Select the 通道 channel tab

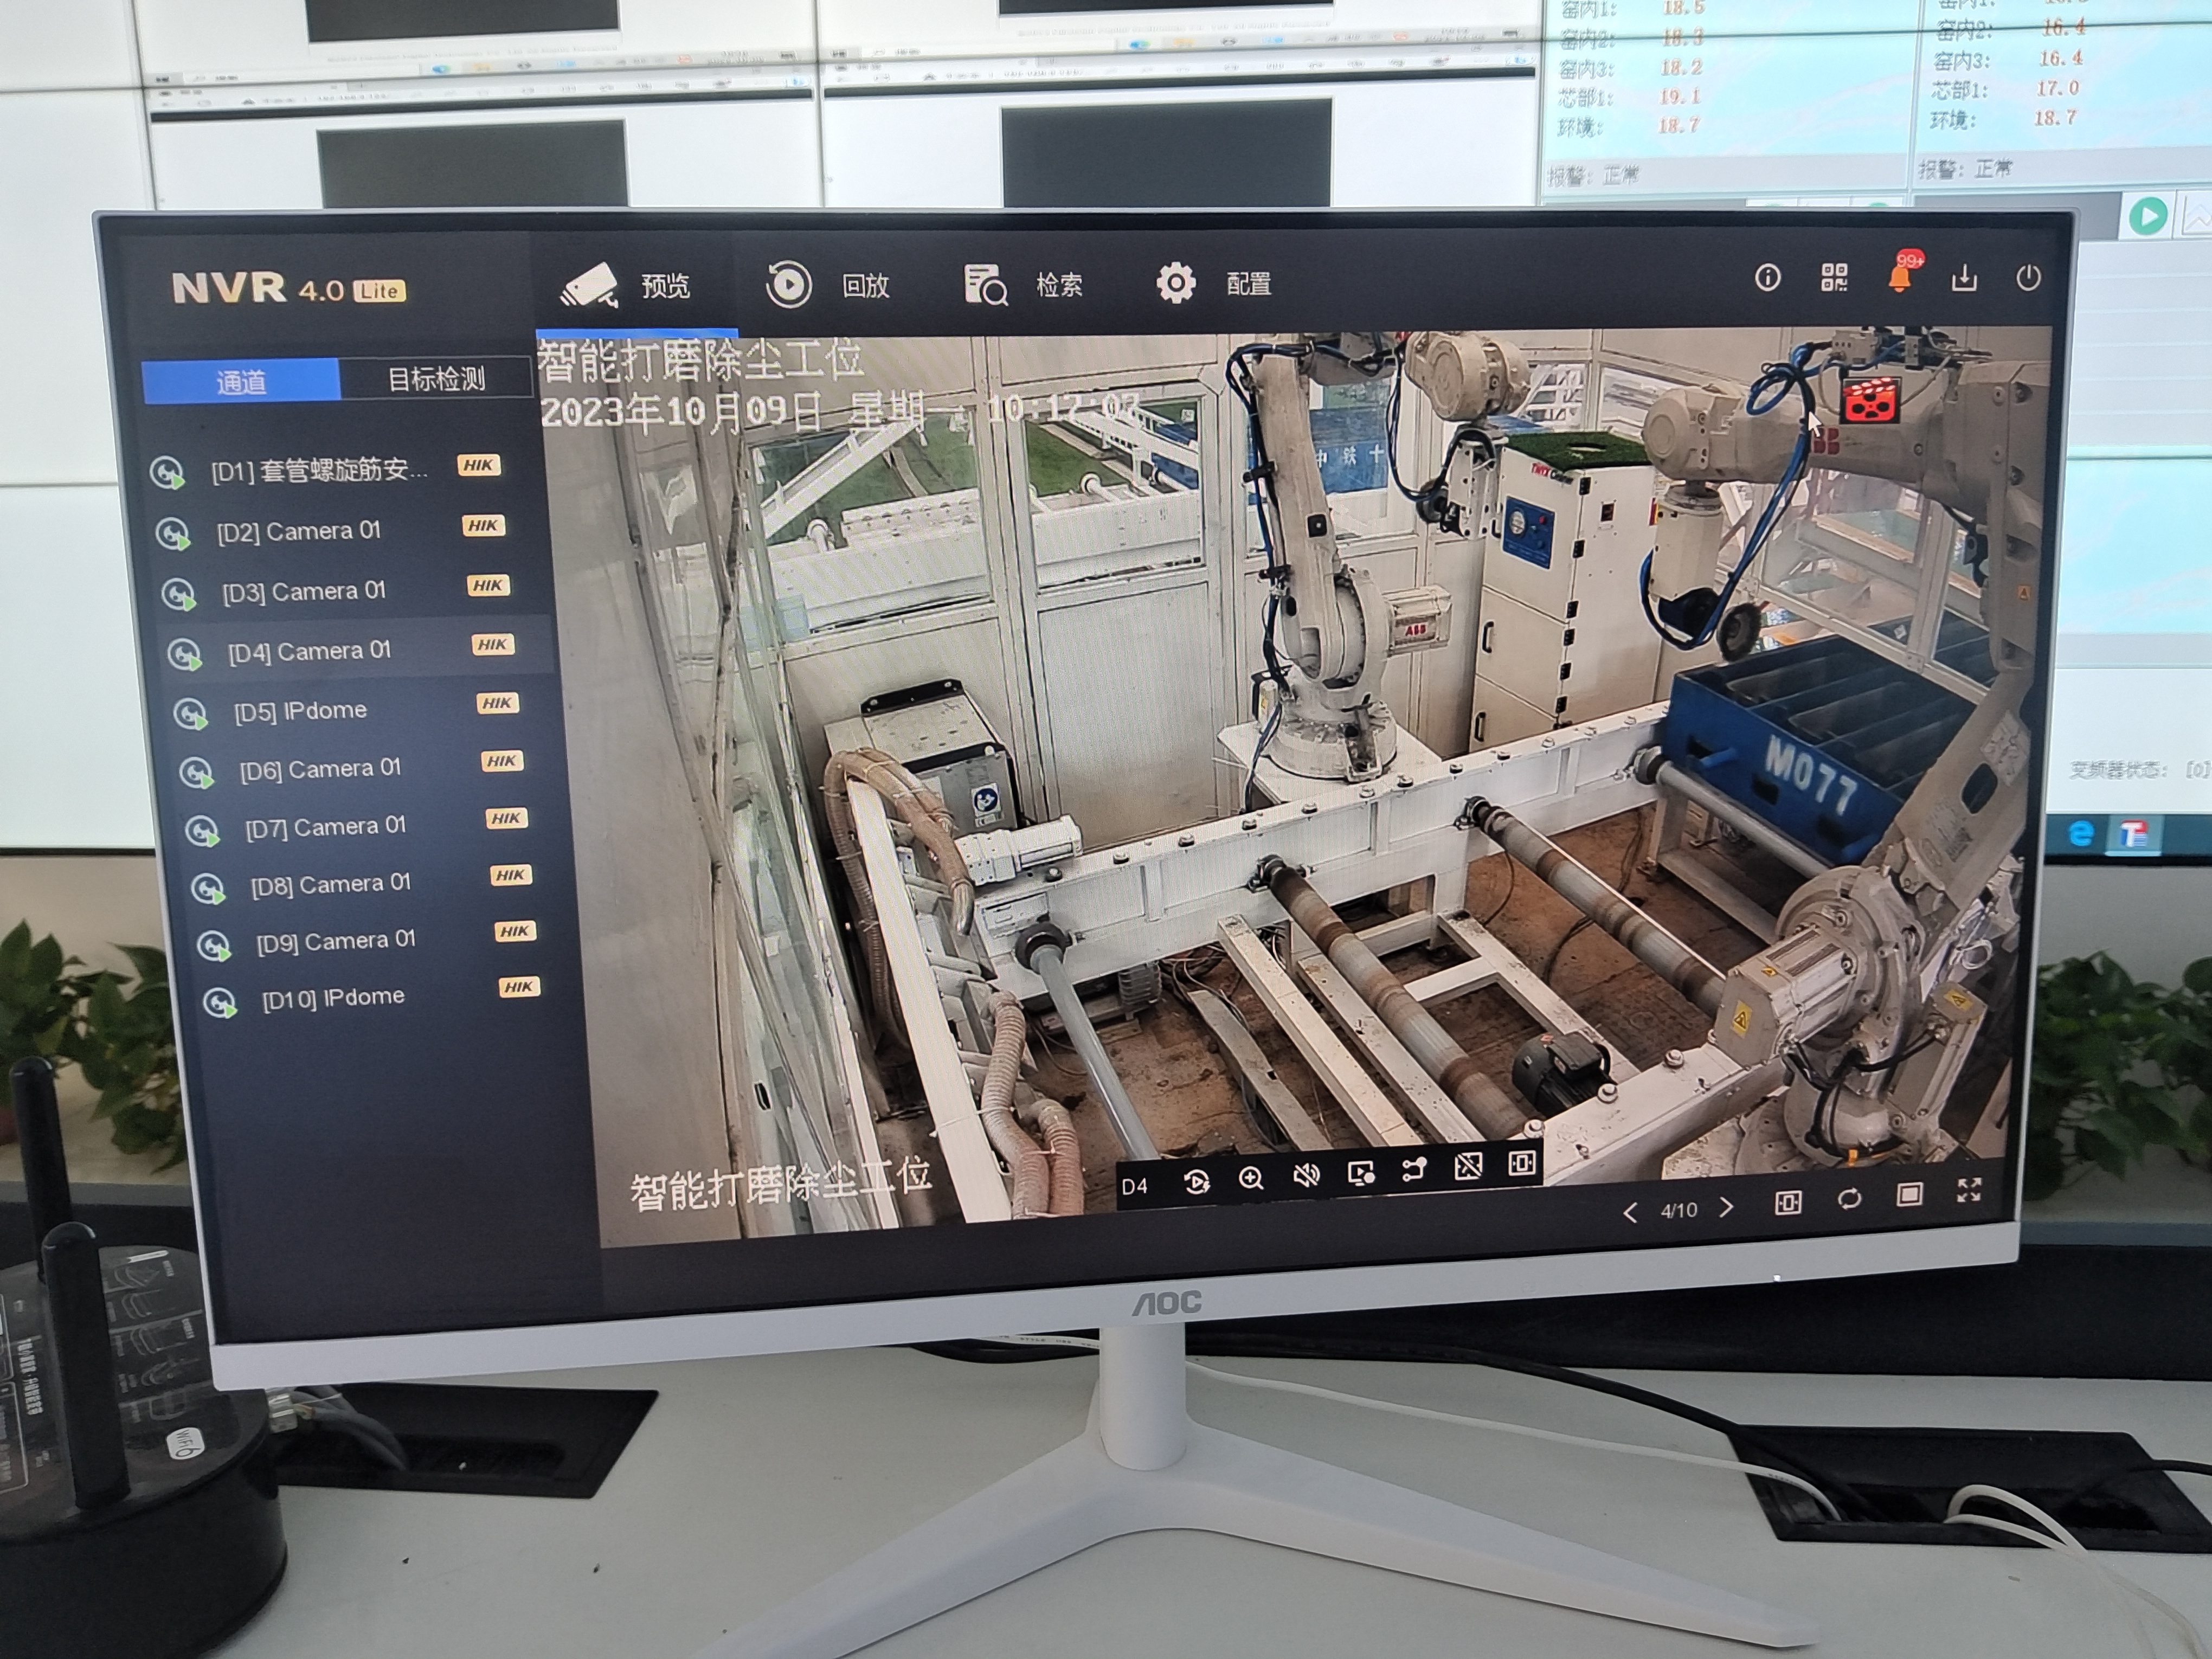241,382
